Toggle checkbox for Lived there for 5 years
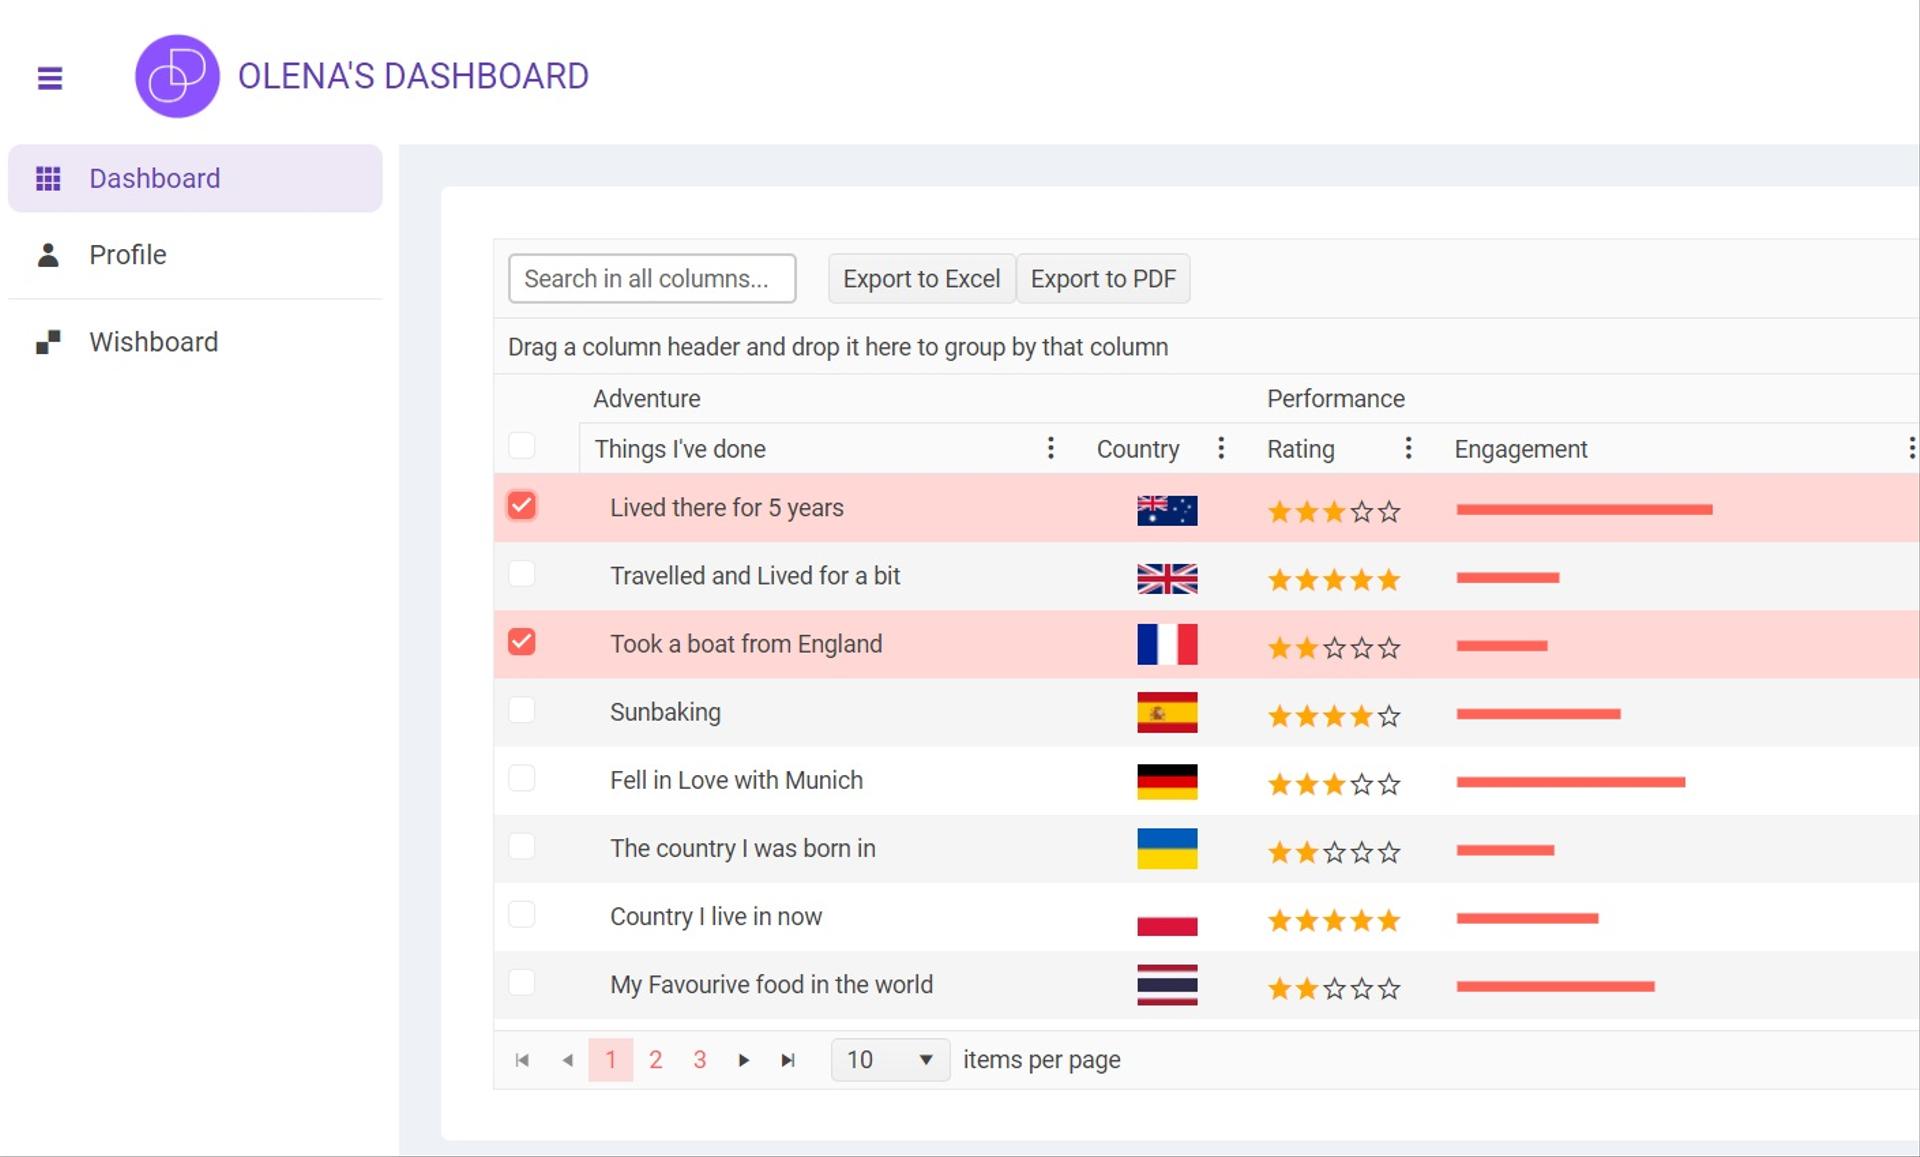Viewport: 1920px width, 1157px height. pos(523,506)
